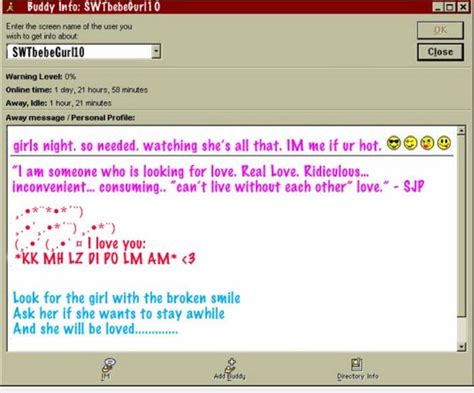
Task: Click the 'girls night. so needed.' away message text
Action: tap(76, 146)
